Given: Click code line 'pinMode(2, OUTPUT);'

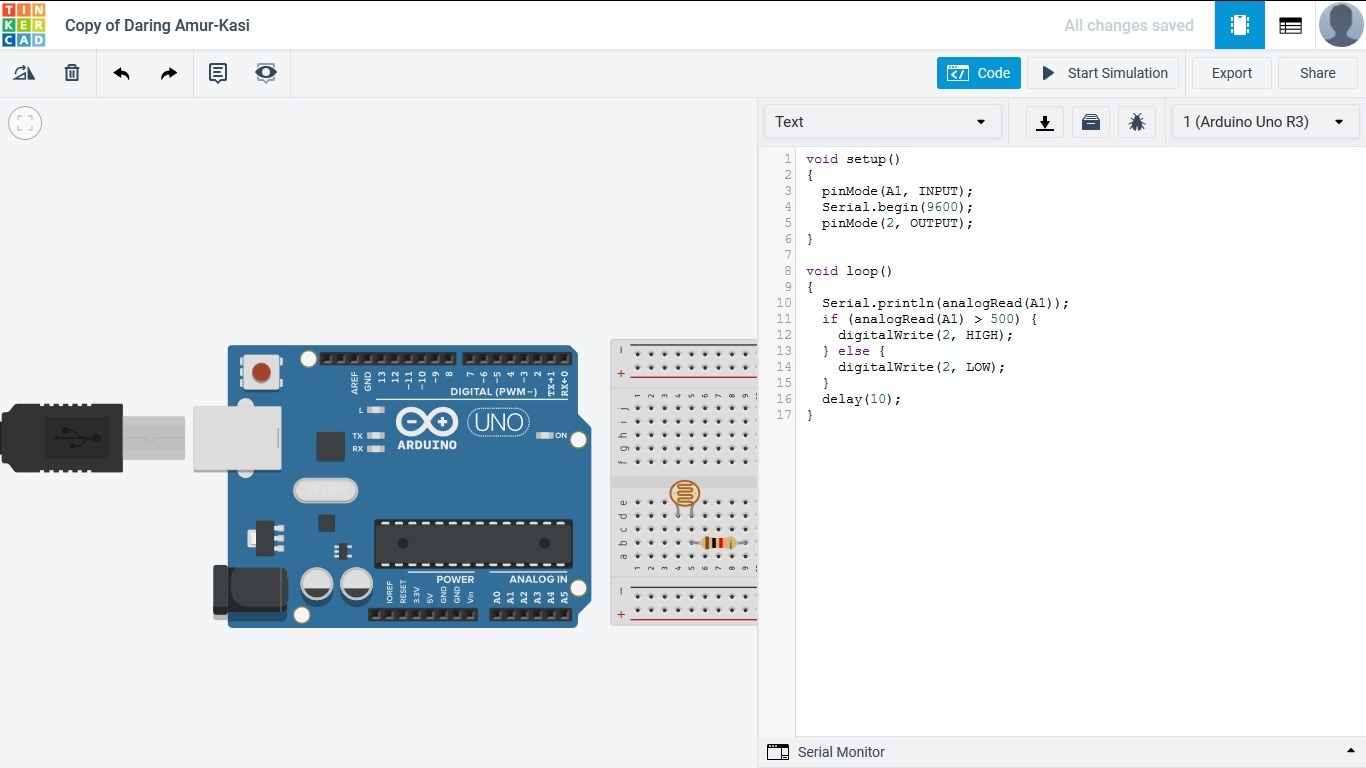Looking at the screenshot, I should point(897,223).
